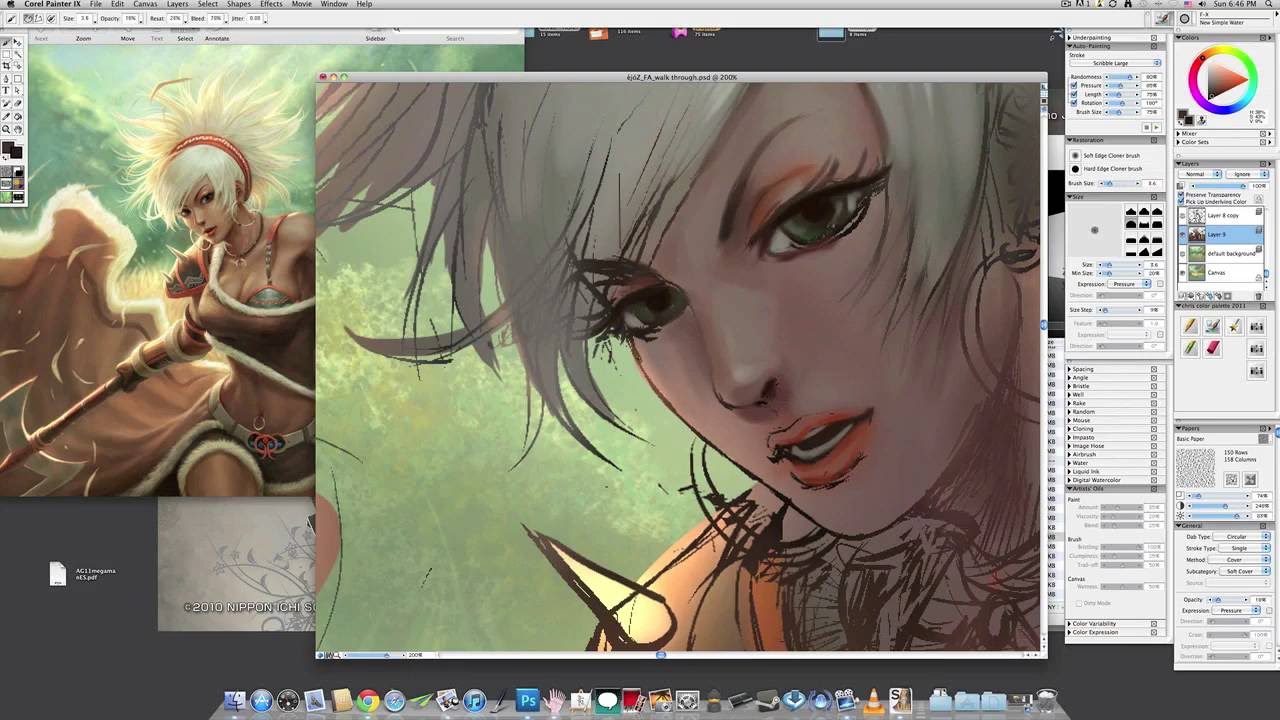This screenshot has height=720, width=1280.
Task: Select the eraser variant in custom palette
Action: (x=1212, y=346)
